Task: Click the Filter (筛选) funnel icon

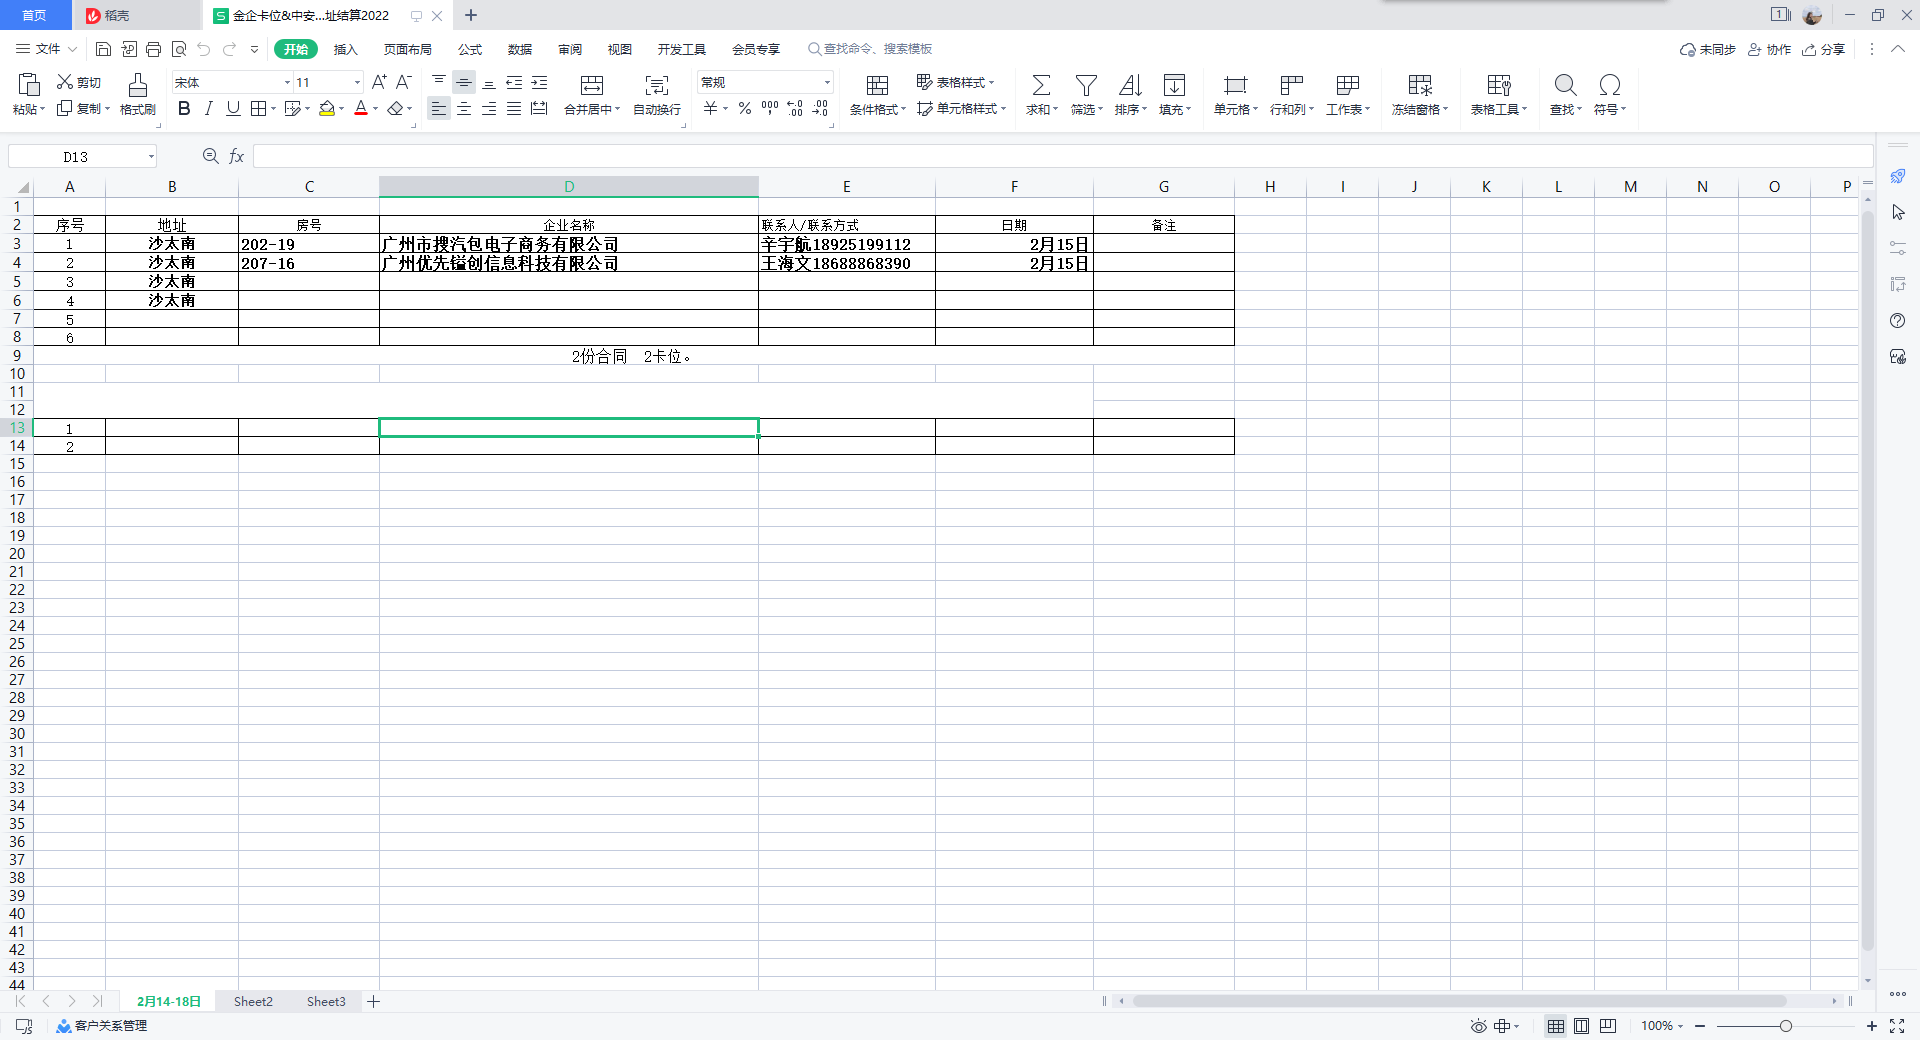Action: pos(1086,85)
